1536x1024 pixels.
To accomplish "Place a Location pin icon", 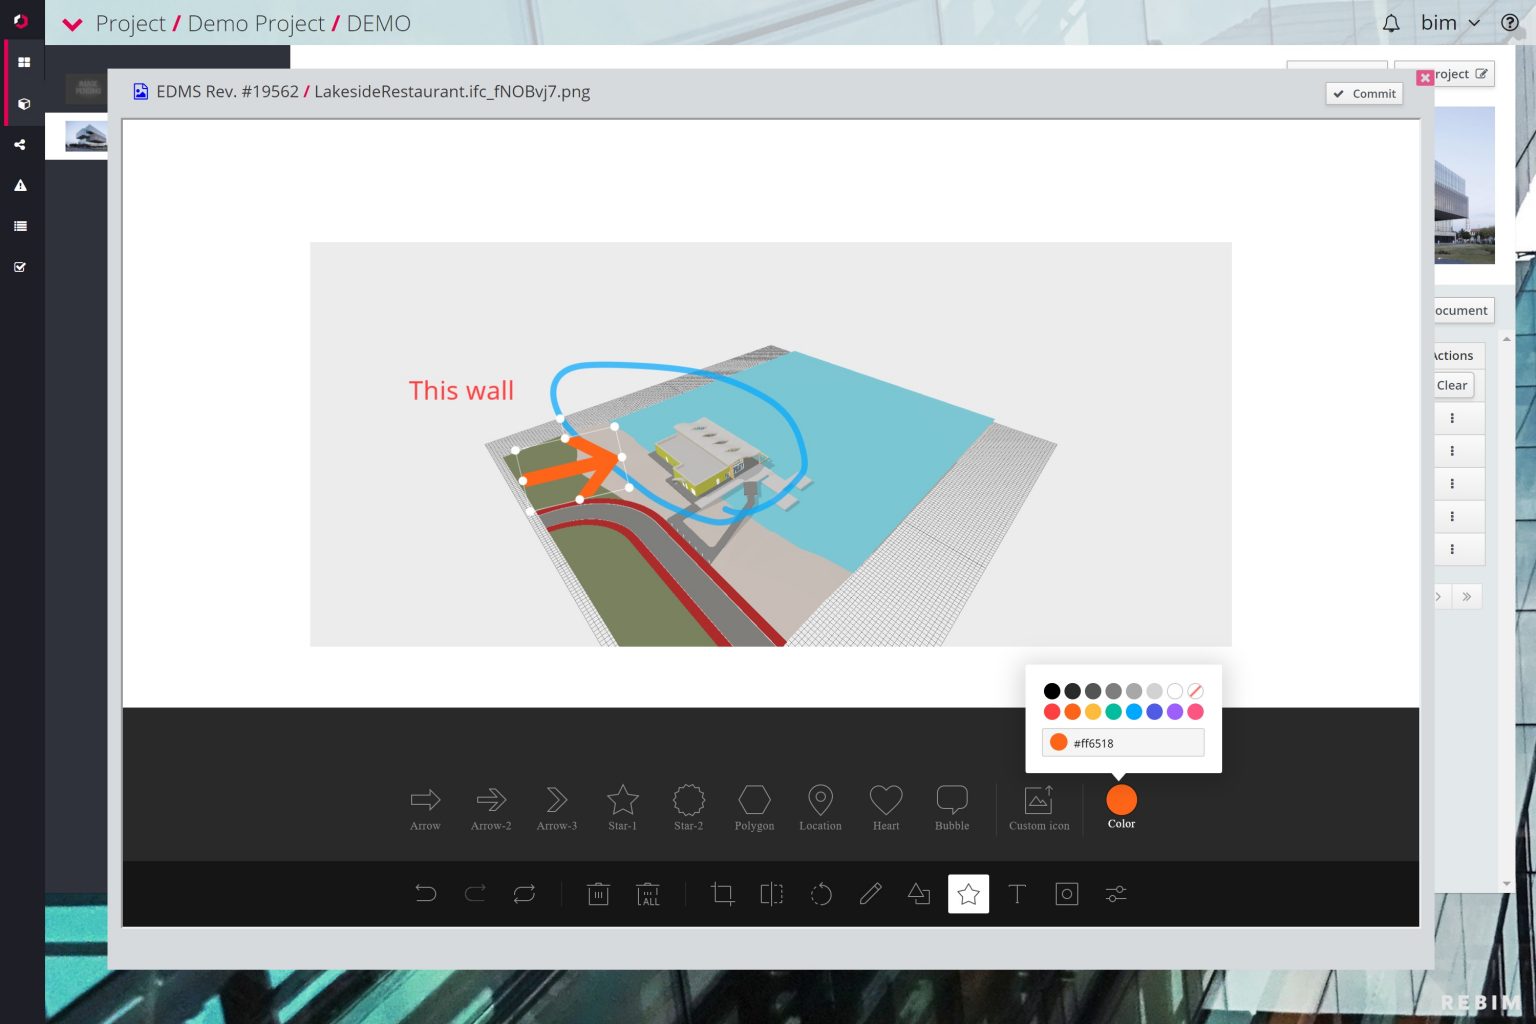I will coord(820,808).
